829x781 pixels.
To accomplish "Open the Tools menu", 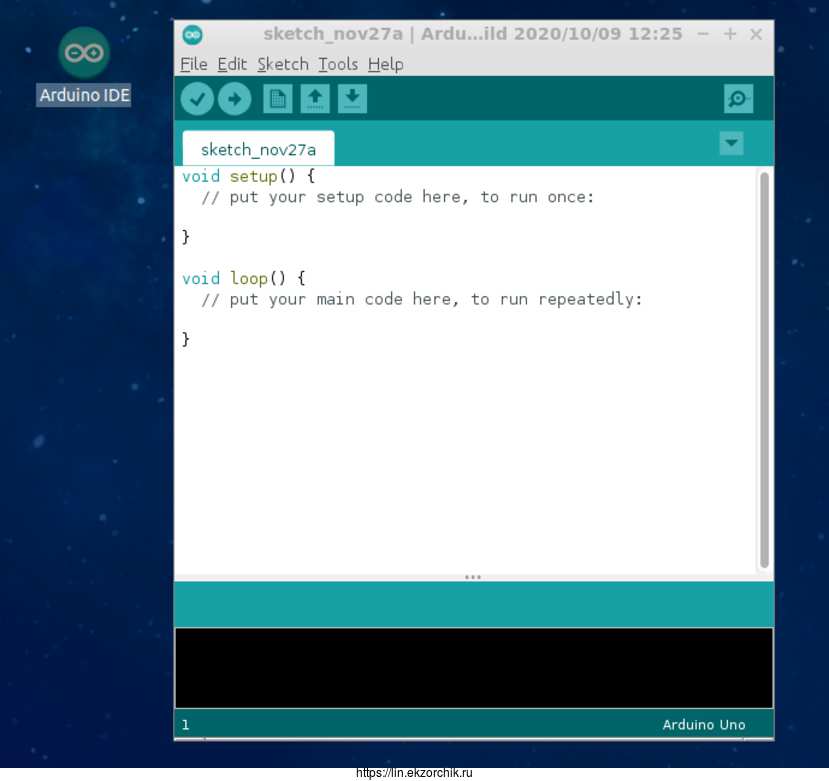I will 338,64.
